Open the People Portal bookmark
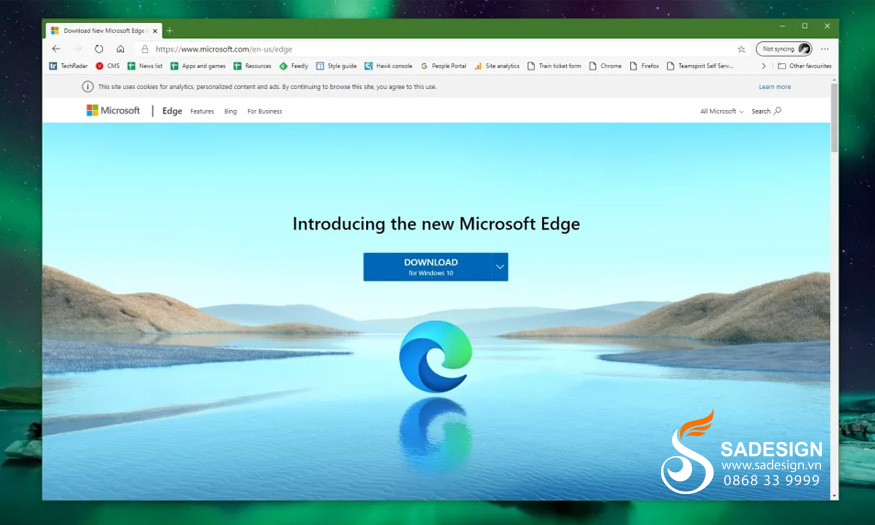This screenshot has height=525, width=875. coord(444,66)
